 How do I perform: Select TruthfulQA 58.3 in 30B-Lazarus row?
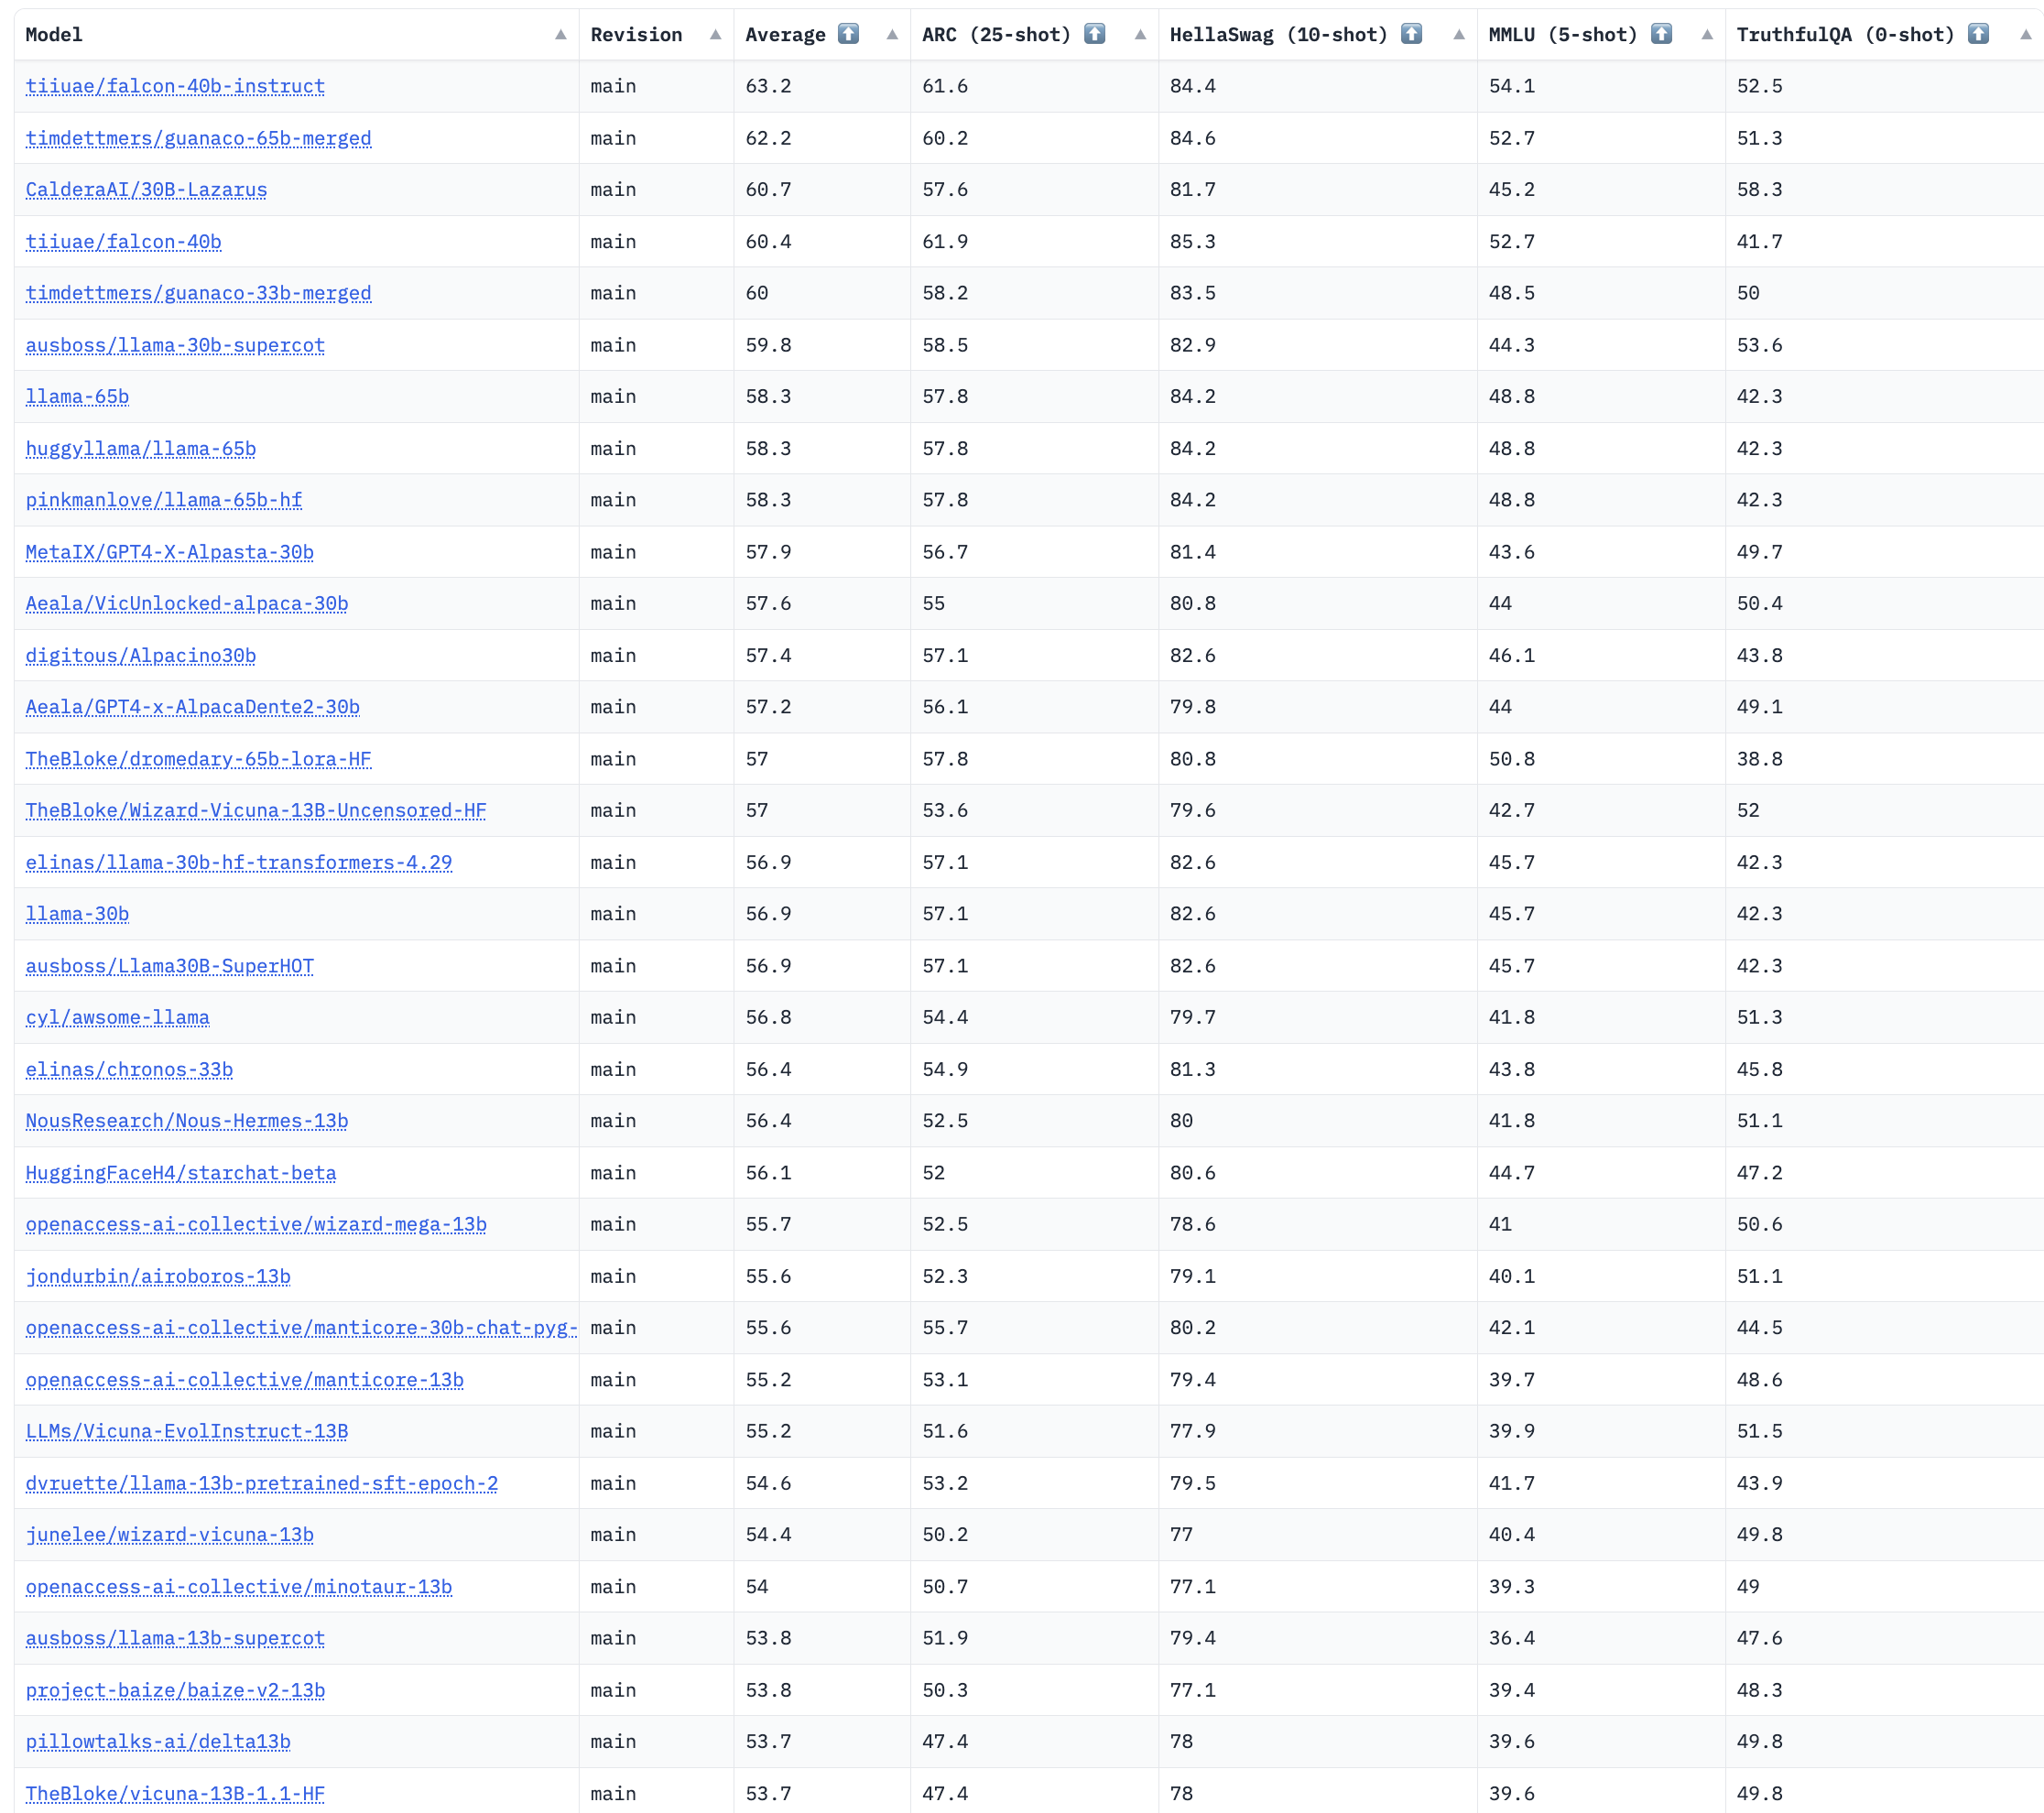click(x=1759, y=190)
